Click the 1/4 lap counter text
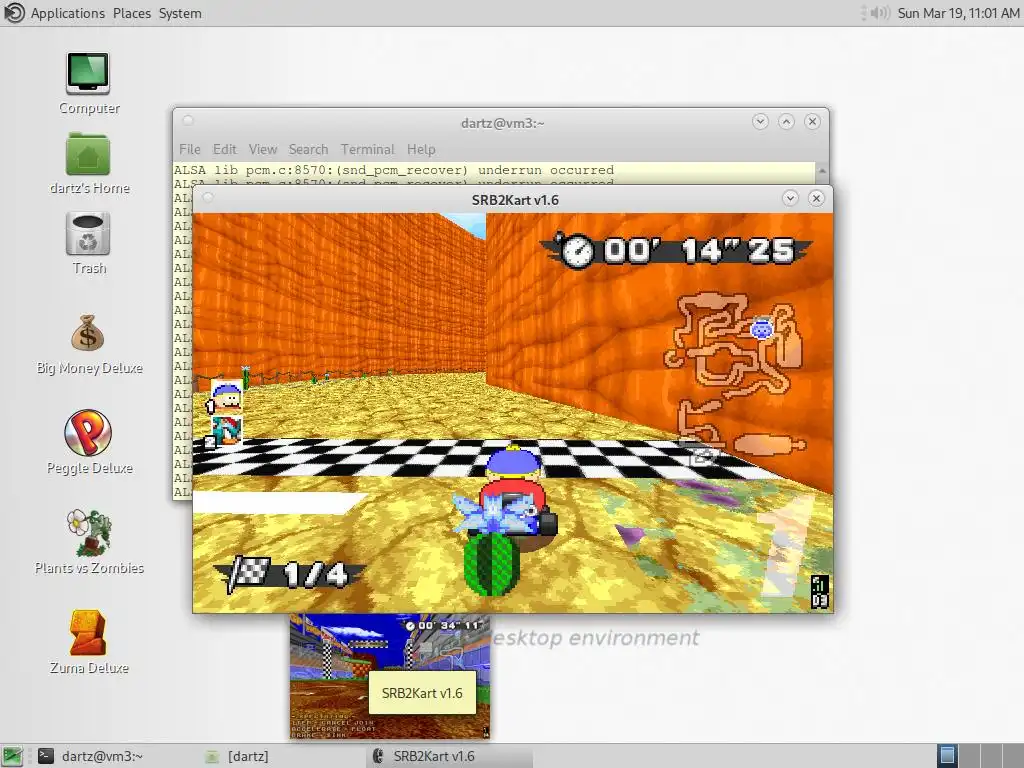The width and height of the screenshot is (1024, 768). (x=316, y=575)
